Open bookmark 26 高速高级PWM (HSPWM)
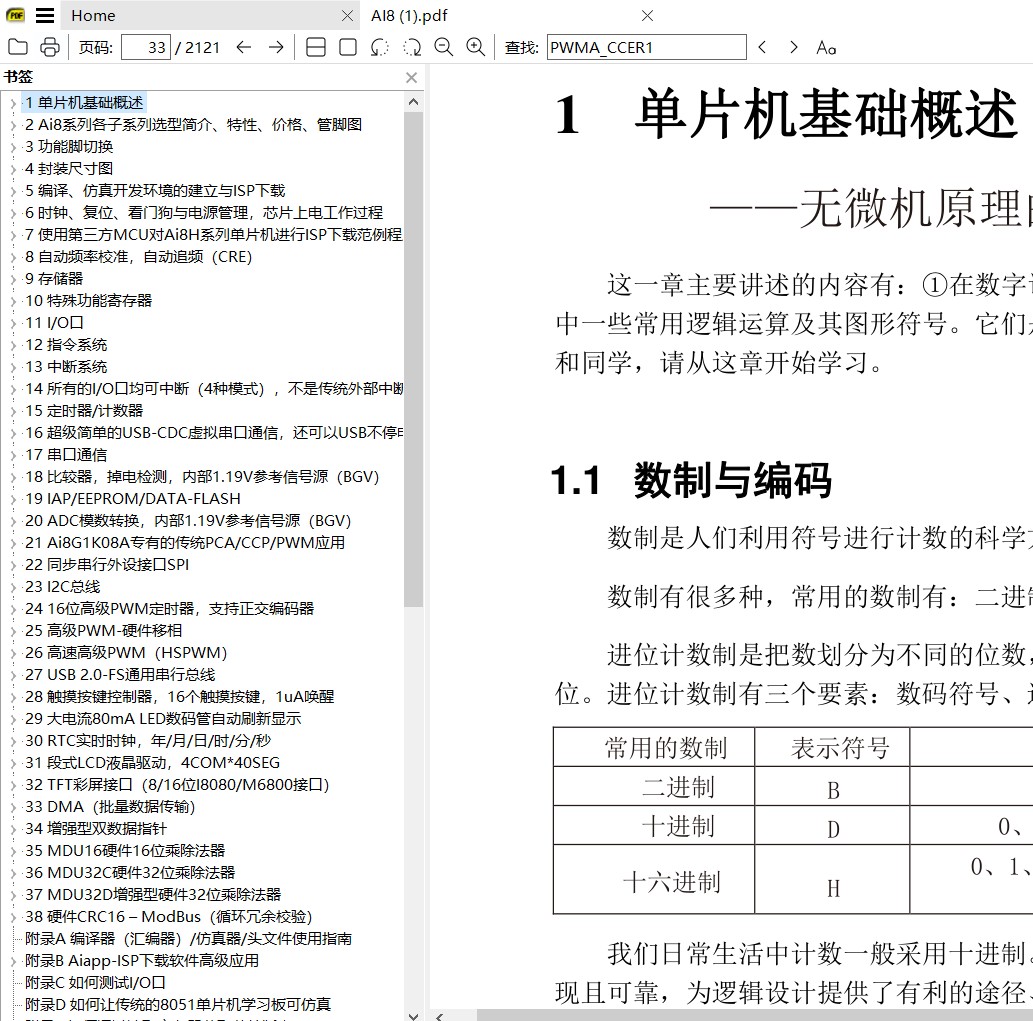Viewport: 1033px width, 1021px height. pos(126,653)
